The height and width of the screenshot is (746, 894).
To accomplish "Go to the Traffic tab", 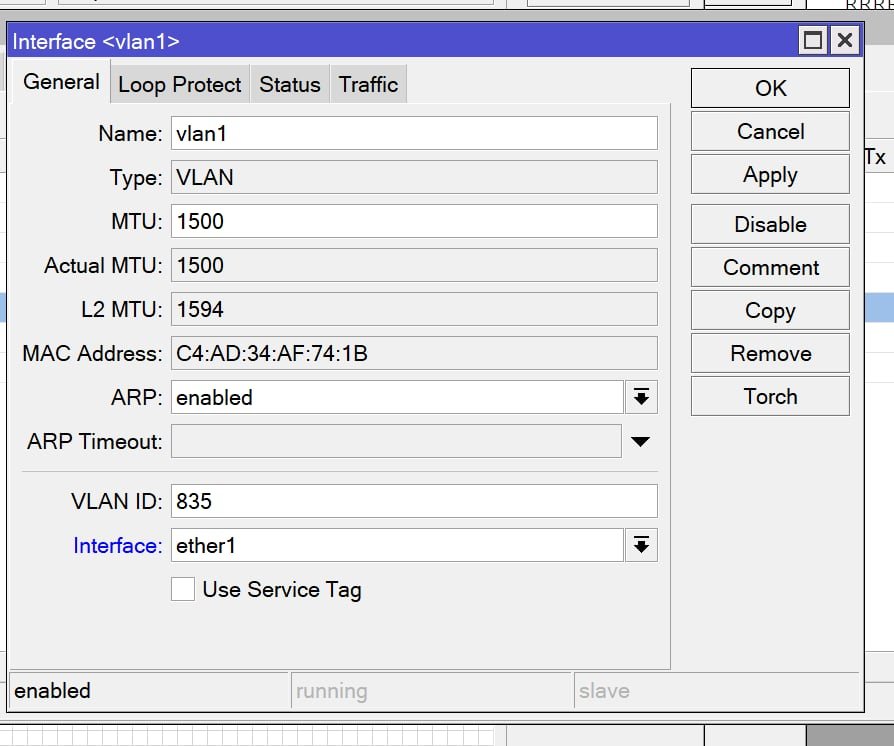I will click(x=368, y=85).
